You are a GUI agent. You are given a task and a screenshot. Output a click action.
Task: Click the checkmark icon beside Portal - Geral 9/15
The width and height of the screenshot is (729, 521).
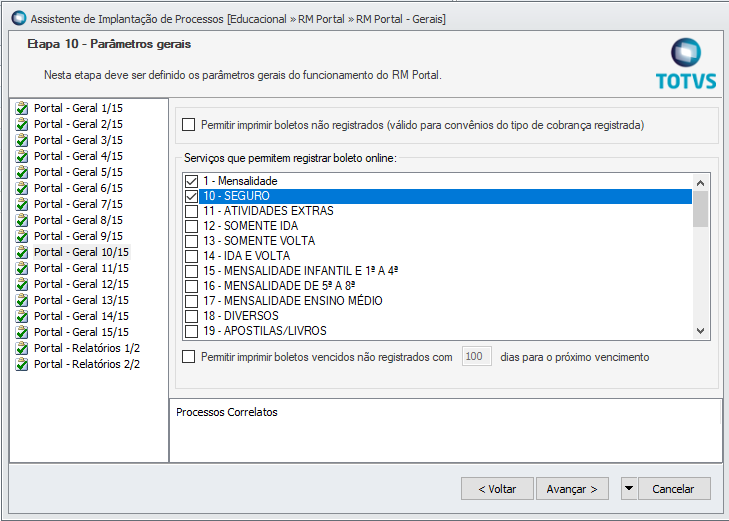21,236
